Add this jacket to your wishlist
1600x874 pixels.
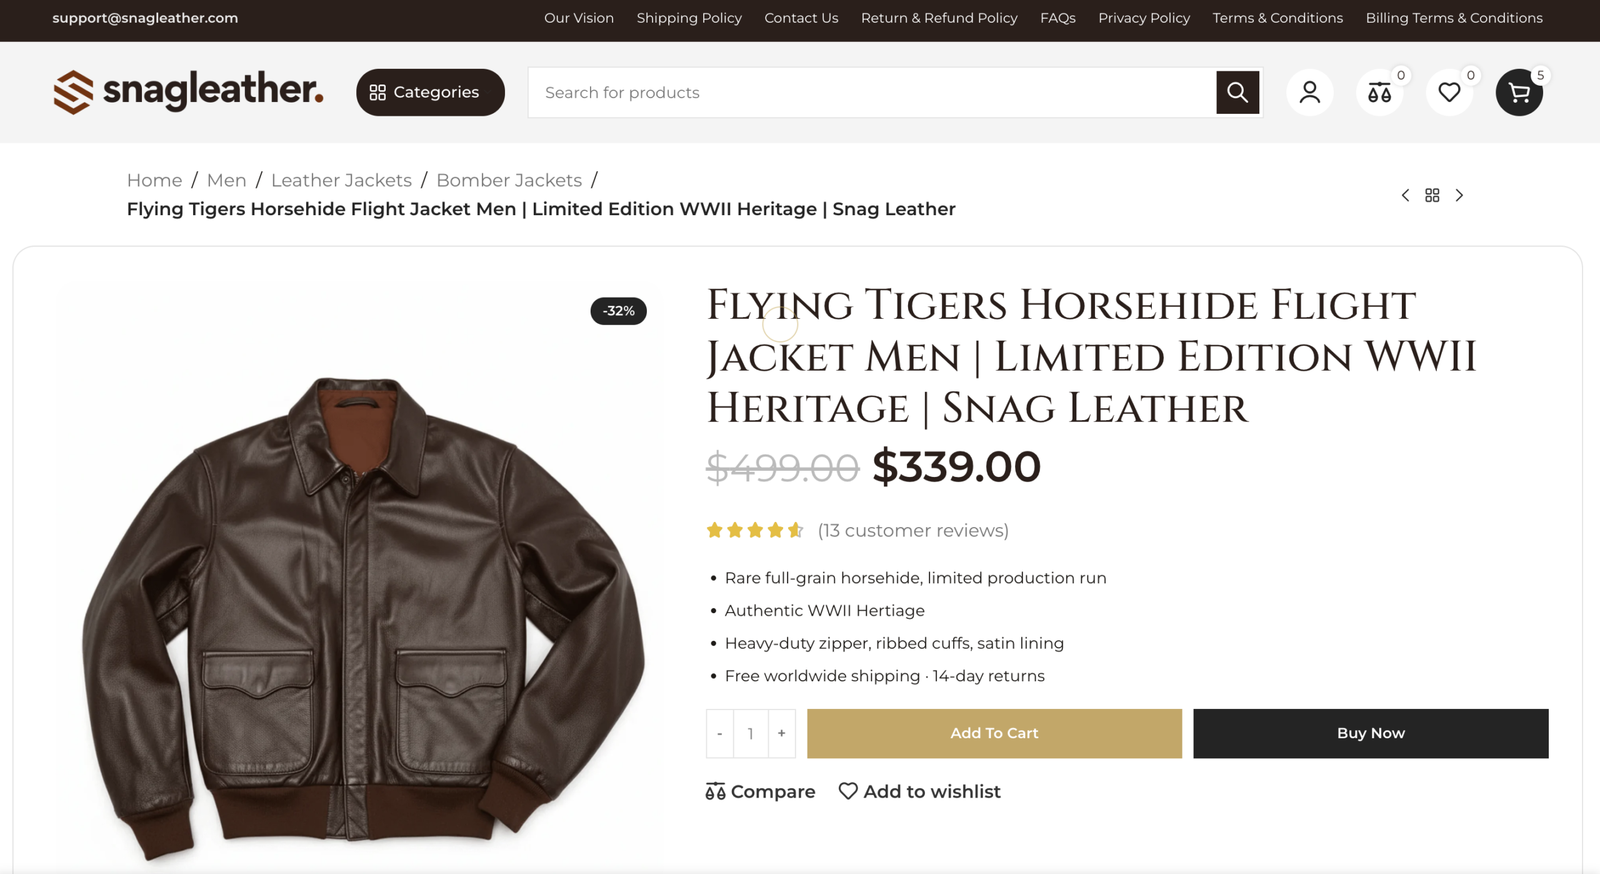point(918,791)
